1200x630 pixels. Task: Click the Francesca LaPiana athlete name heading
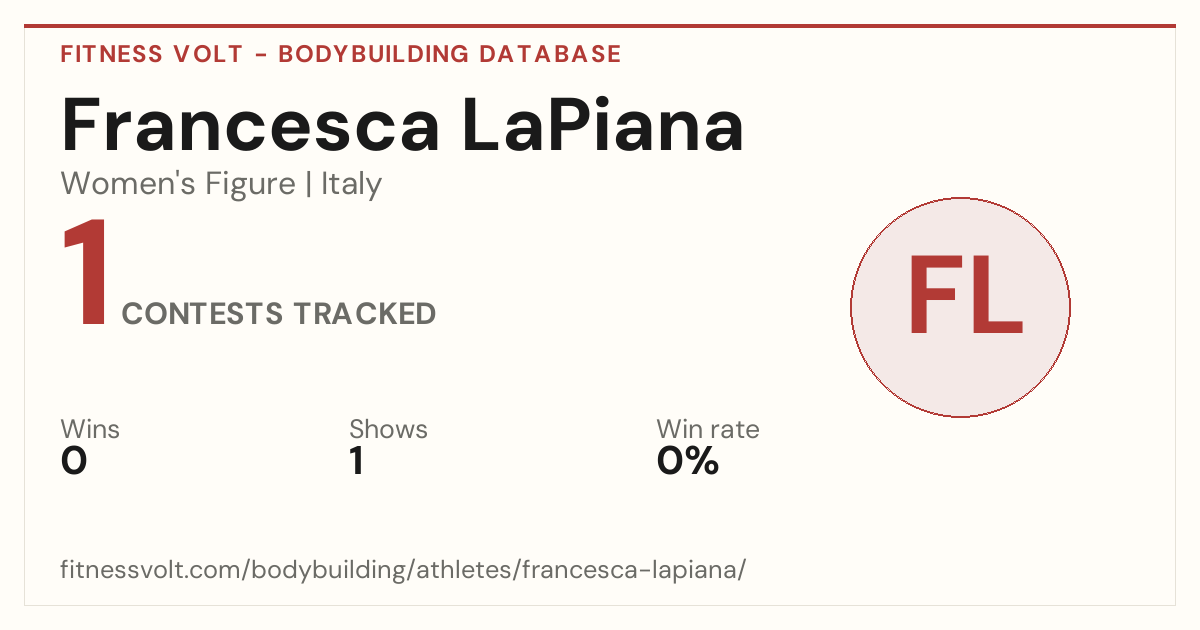pyautogui.click(x=403, y=125)
